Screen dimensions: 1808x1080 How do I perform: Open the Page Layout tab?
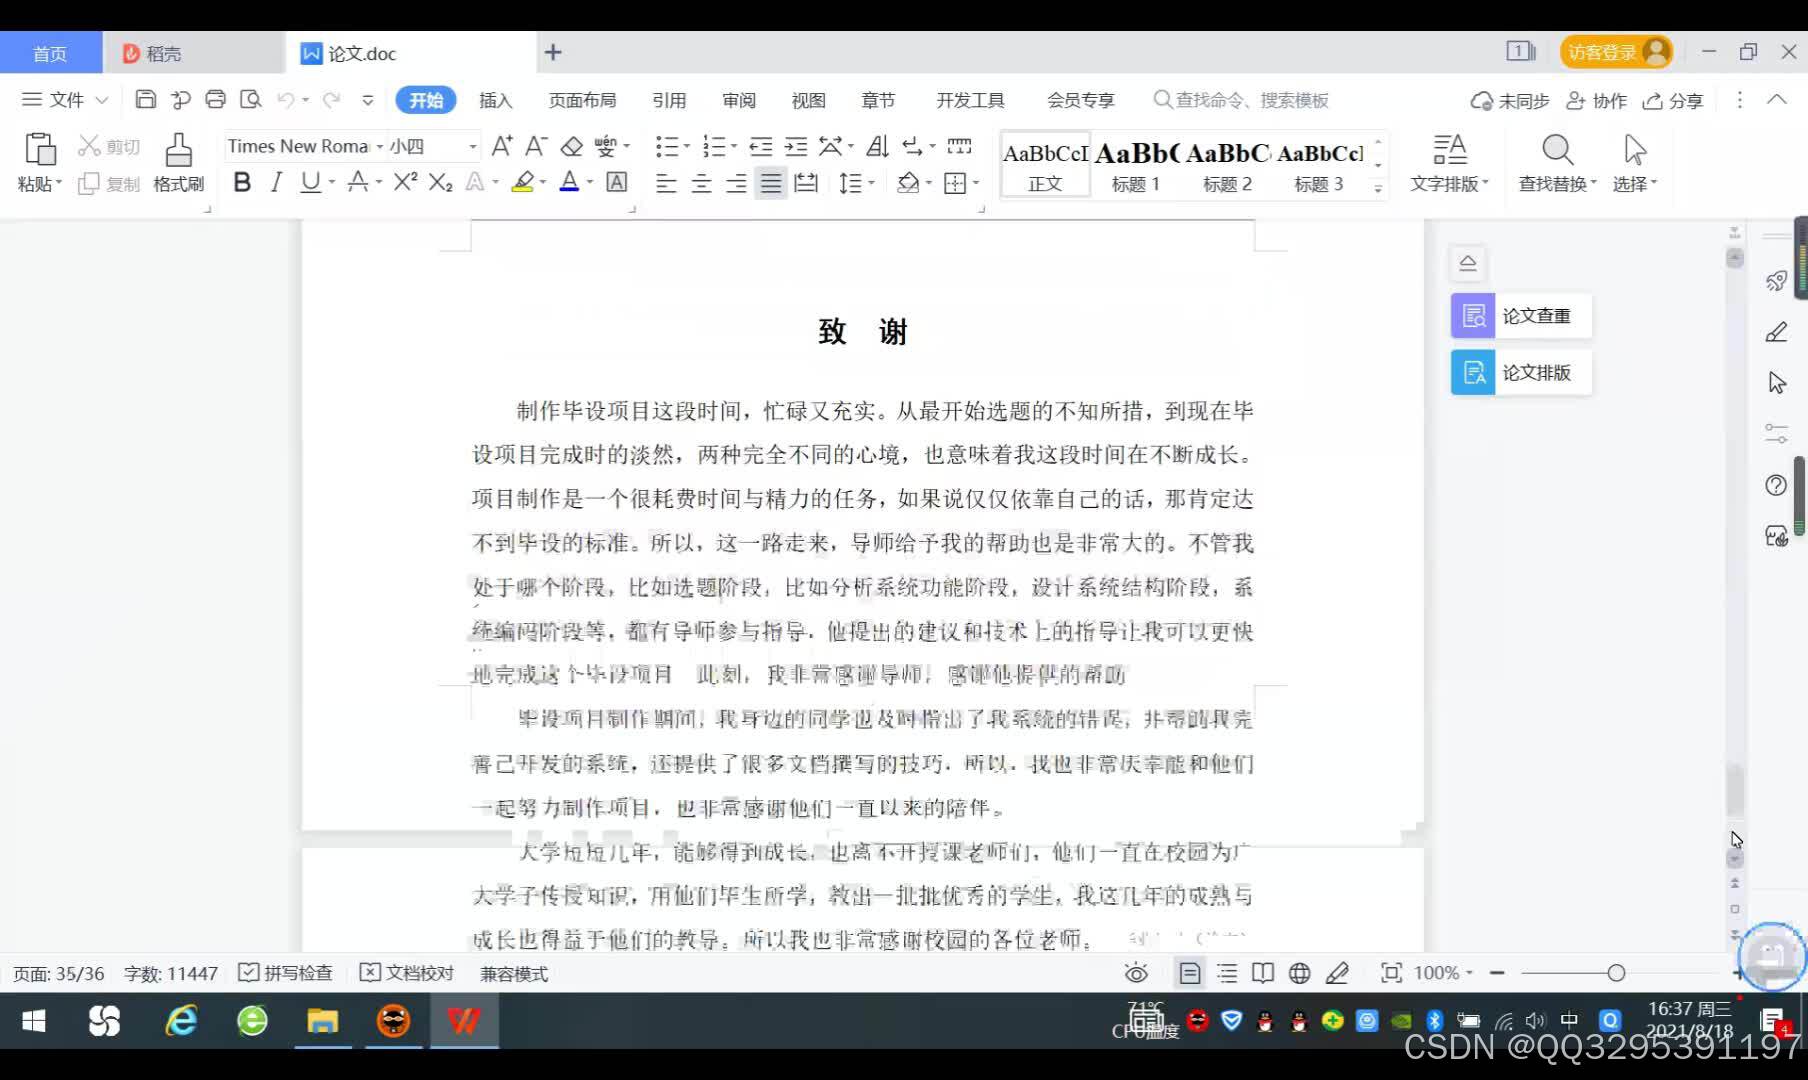582,100
